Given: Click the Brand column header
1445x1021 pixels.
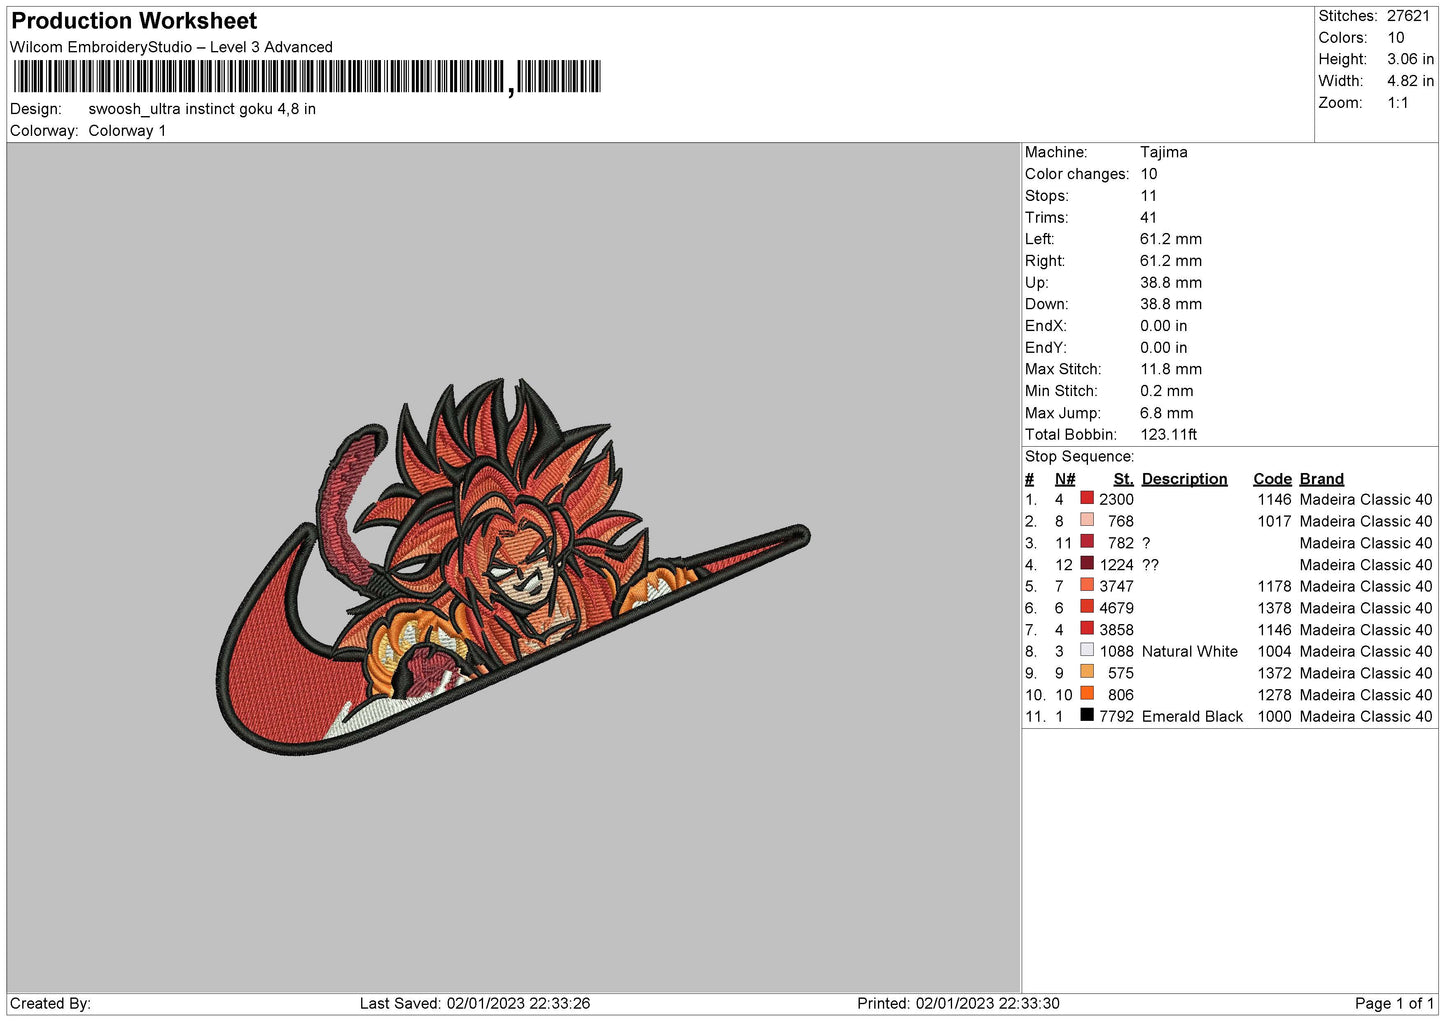Looking at the screenshot, I should click(x=1321, y=479).
